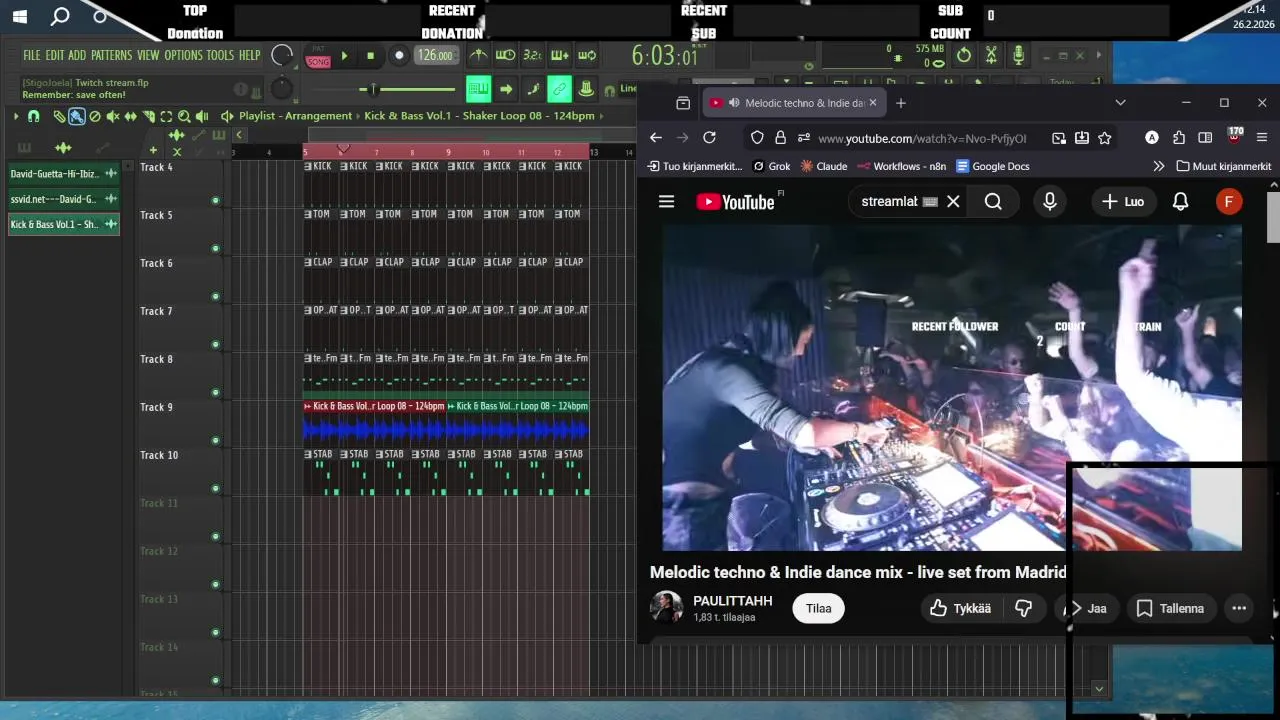The width and height of the screenshot is (1280, 720).
Task: Toggle Firefox sidebar view icon
Action: click(x=1205, y=138)
